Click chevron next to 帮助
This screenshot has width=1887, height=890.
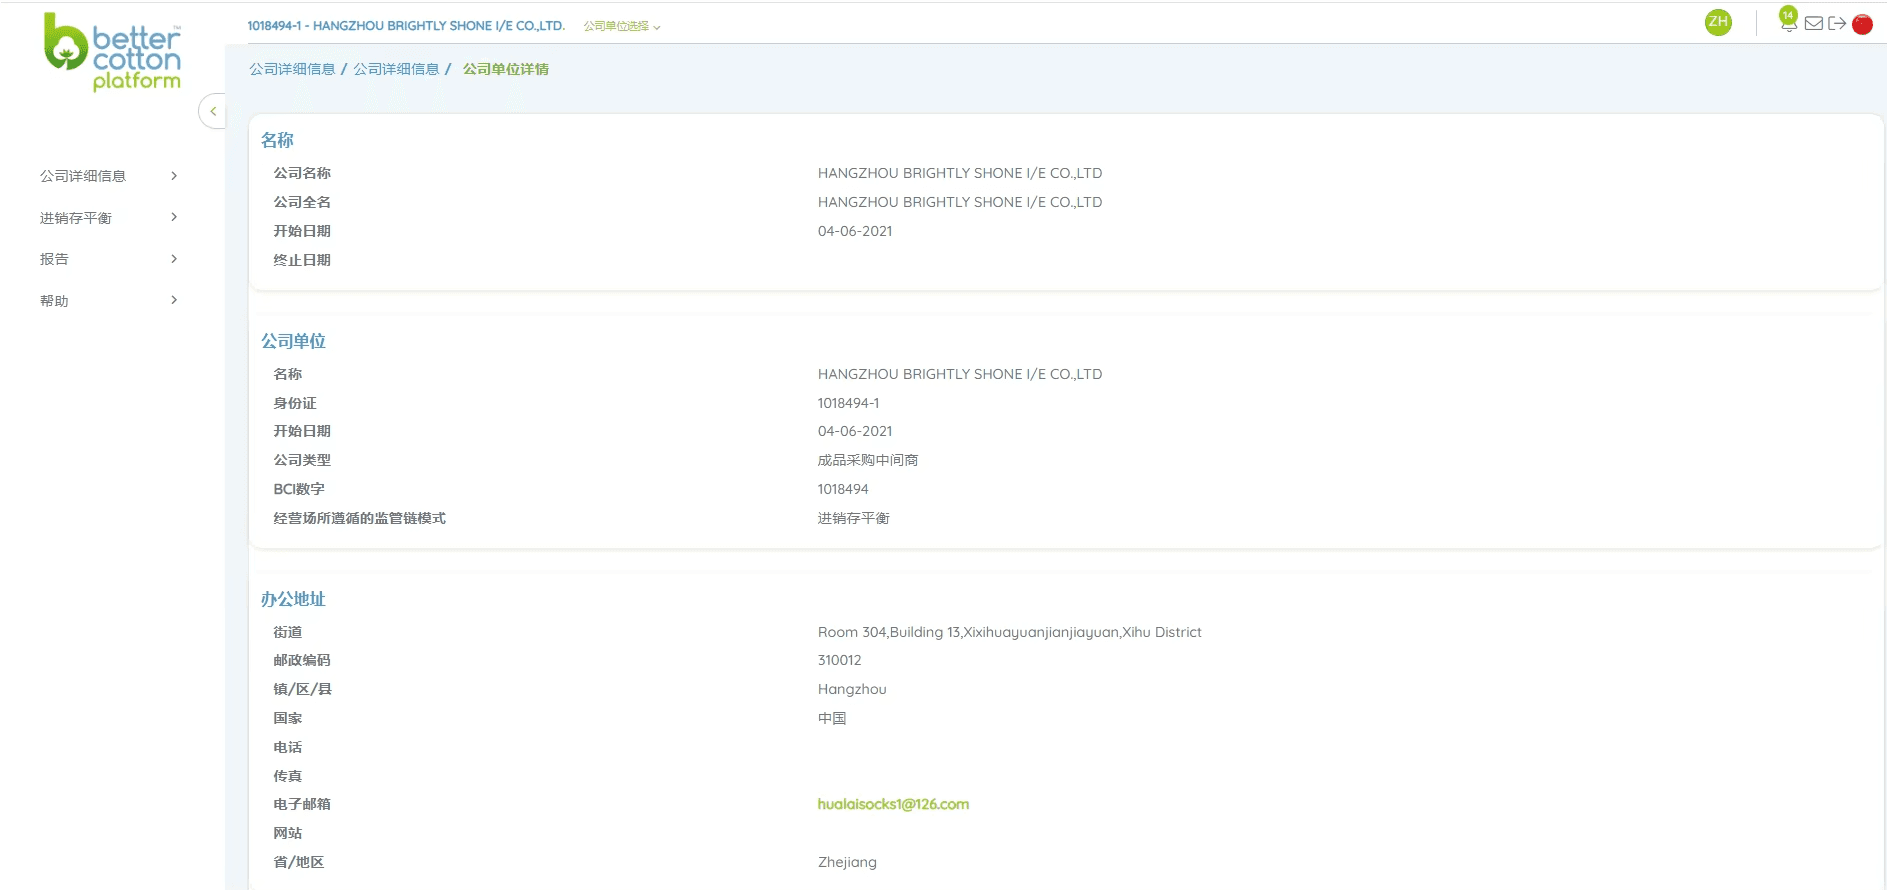click(174, 300)
